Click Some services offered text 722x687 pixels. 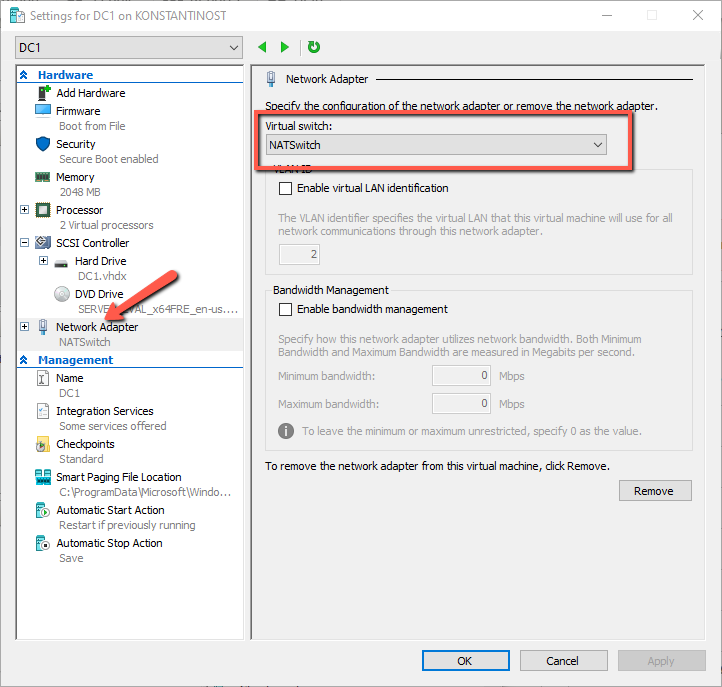click(113, 426)
